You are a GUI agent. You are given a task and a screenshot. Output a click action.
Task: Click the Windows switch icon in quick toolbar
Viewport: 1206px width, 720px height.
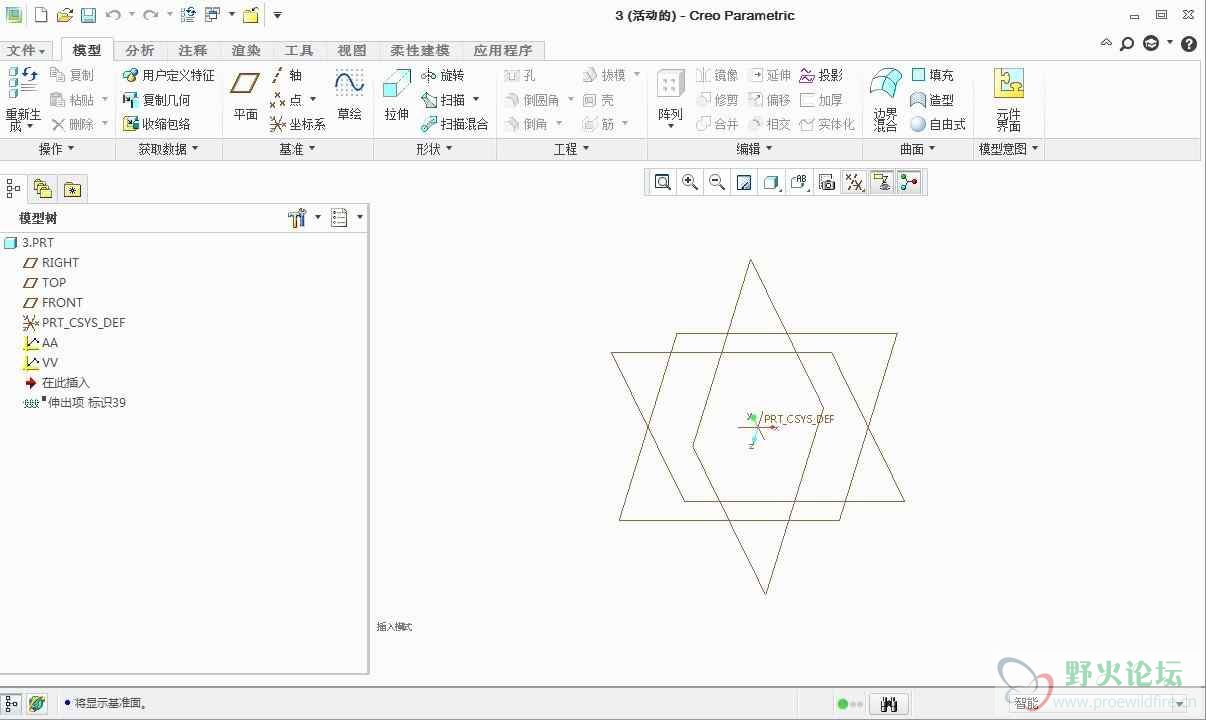213,15
